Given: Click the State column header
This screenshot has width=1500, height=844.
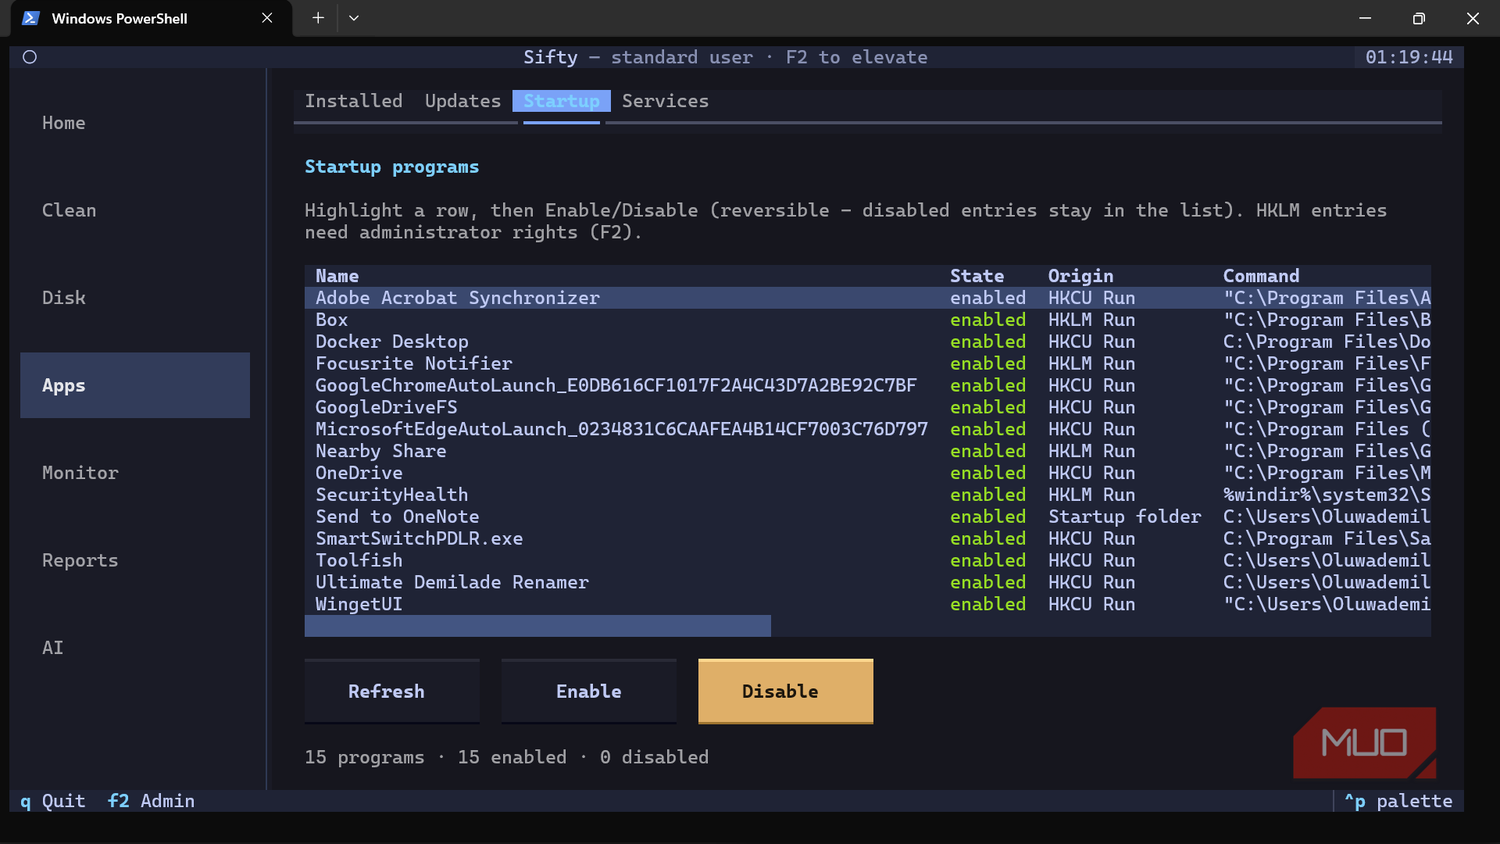Looking at the screenshot, I should [977, 276].
